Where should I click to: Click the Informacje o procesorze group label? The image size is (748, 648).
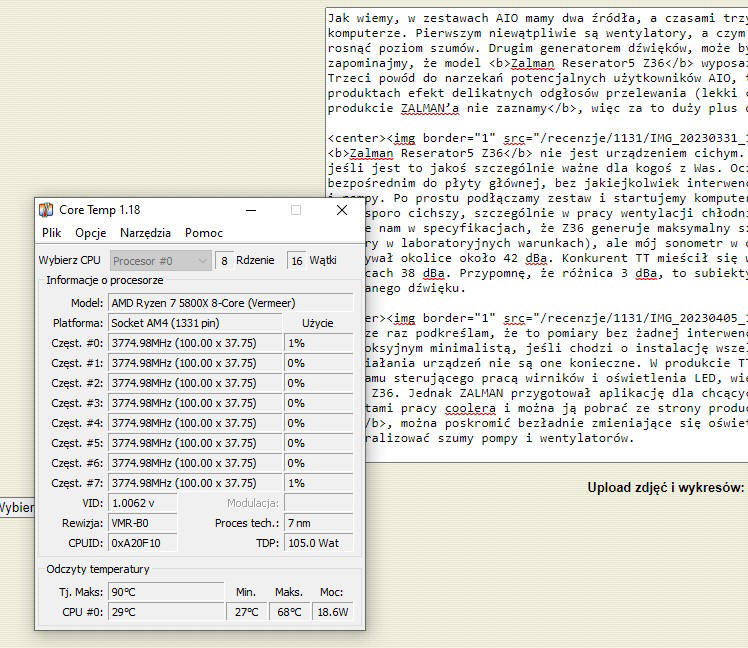coord(104,281)
